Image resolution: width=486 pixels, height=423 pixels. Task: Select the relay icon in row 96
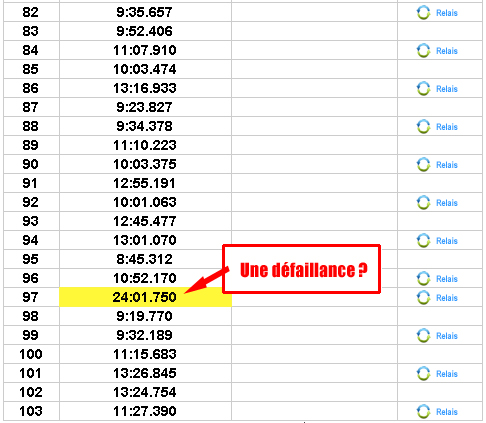pos(423,279)
